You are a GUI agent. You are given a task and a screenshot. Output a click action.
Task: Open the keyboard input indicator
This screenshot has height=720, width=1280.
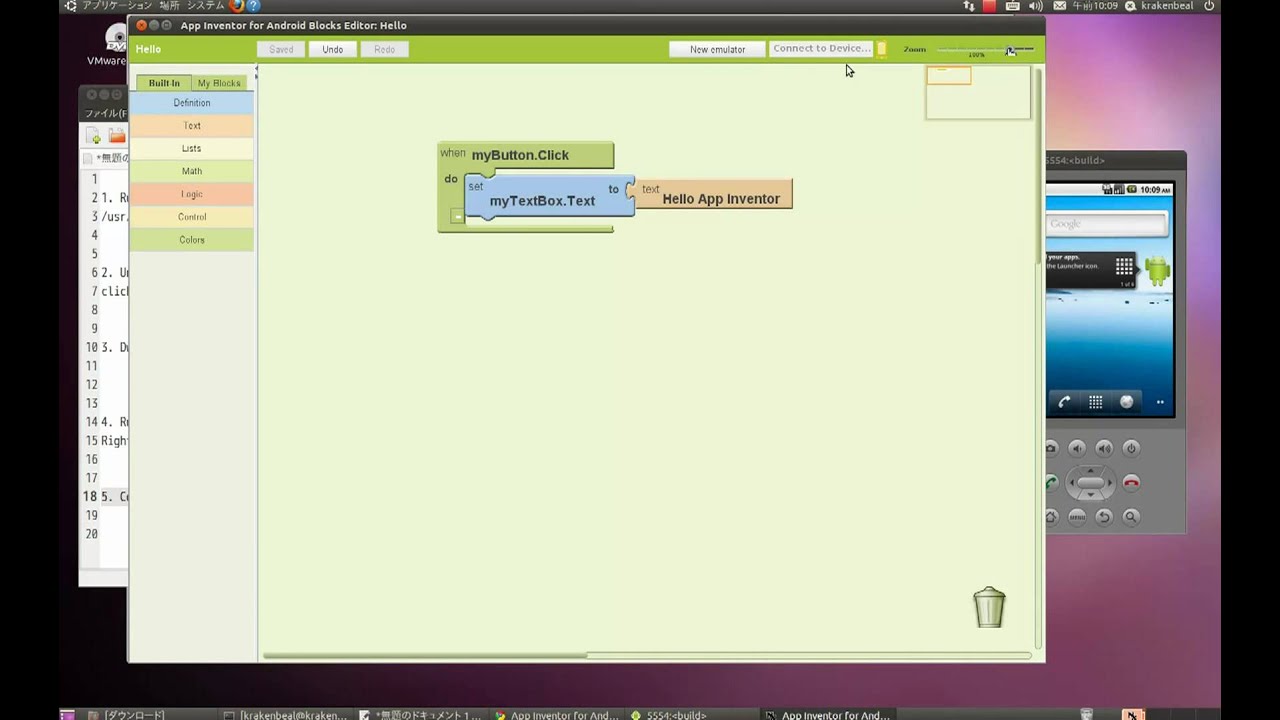click(x=1012, y=6)
